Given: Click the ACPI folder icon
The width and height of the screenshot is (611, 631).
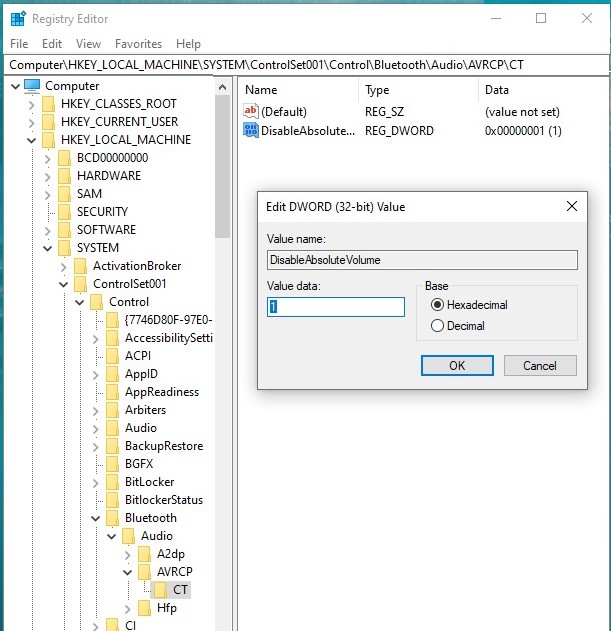Looking at the screenshot, I should (x=112, y=356).
